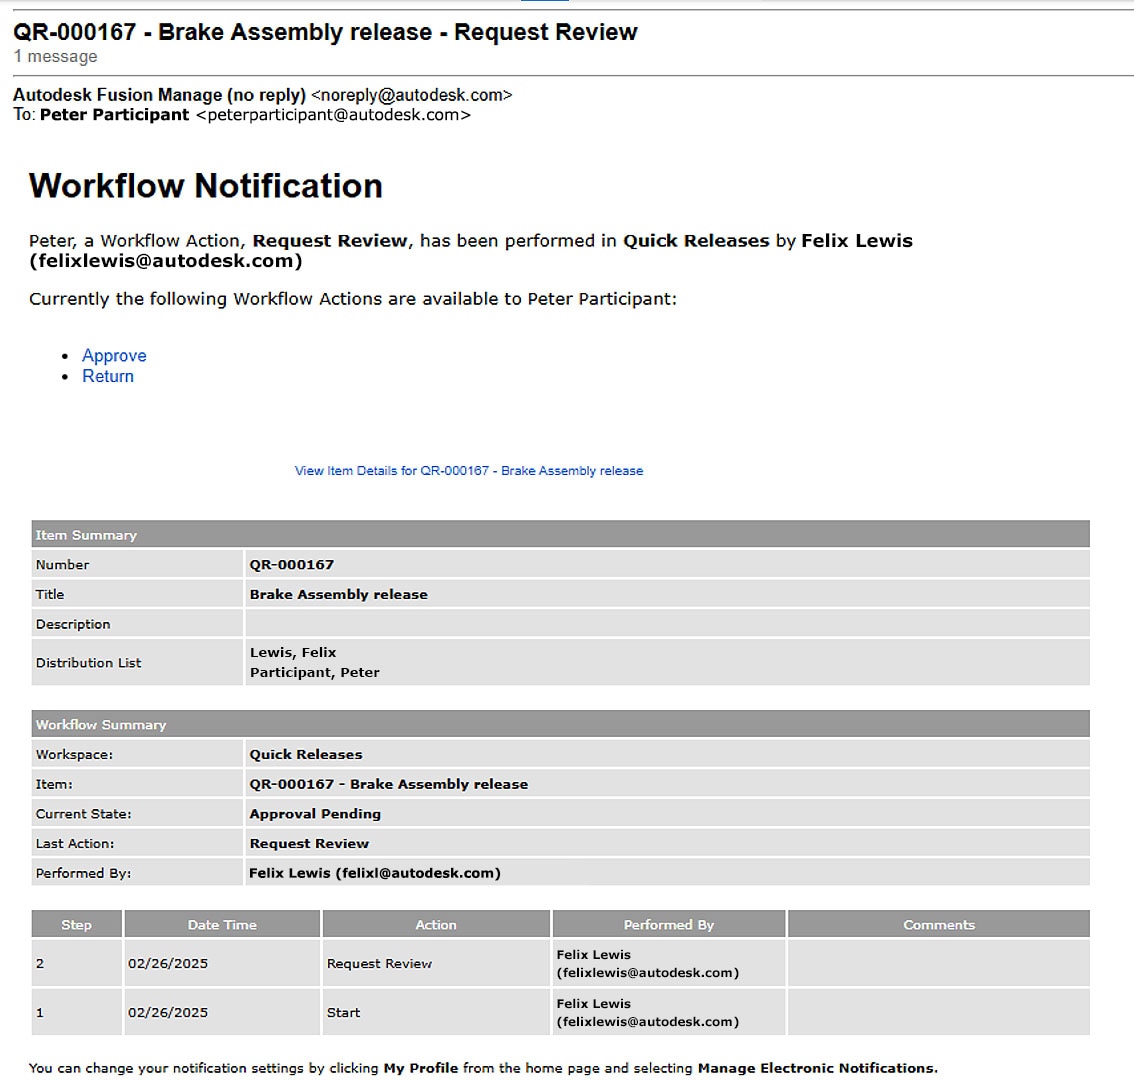Click the email subject line heading
The image size is (1134, 1080).
325,32
